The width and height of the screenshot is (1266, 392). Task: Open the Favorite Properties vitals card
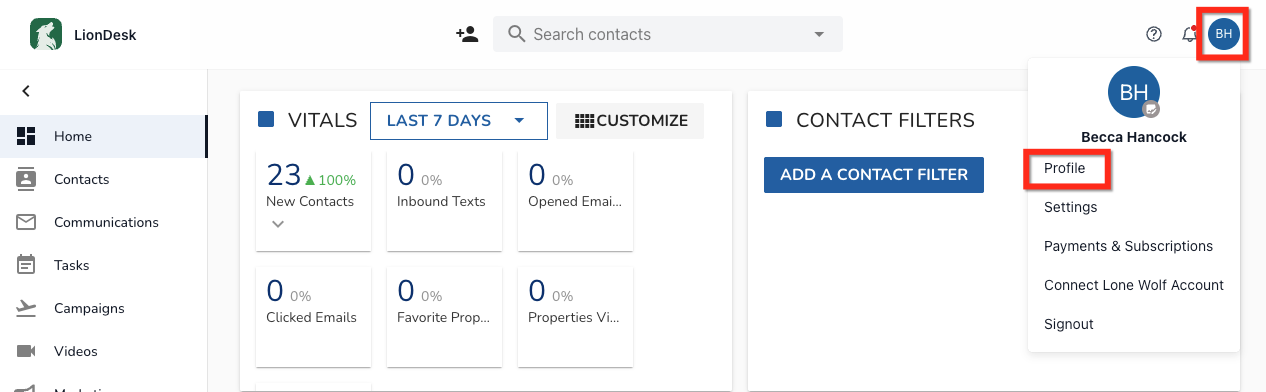click(x=444, y=317)
